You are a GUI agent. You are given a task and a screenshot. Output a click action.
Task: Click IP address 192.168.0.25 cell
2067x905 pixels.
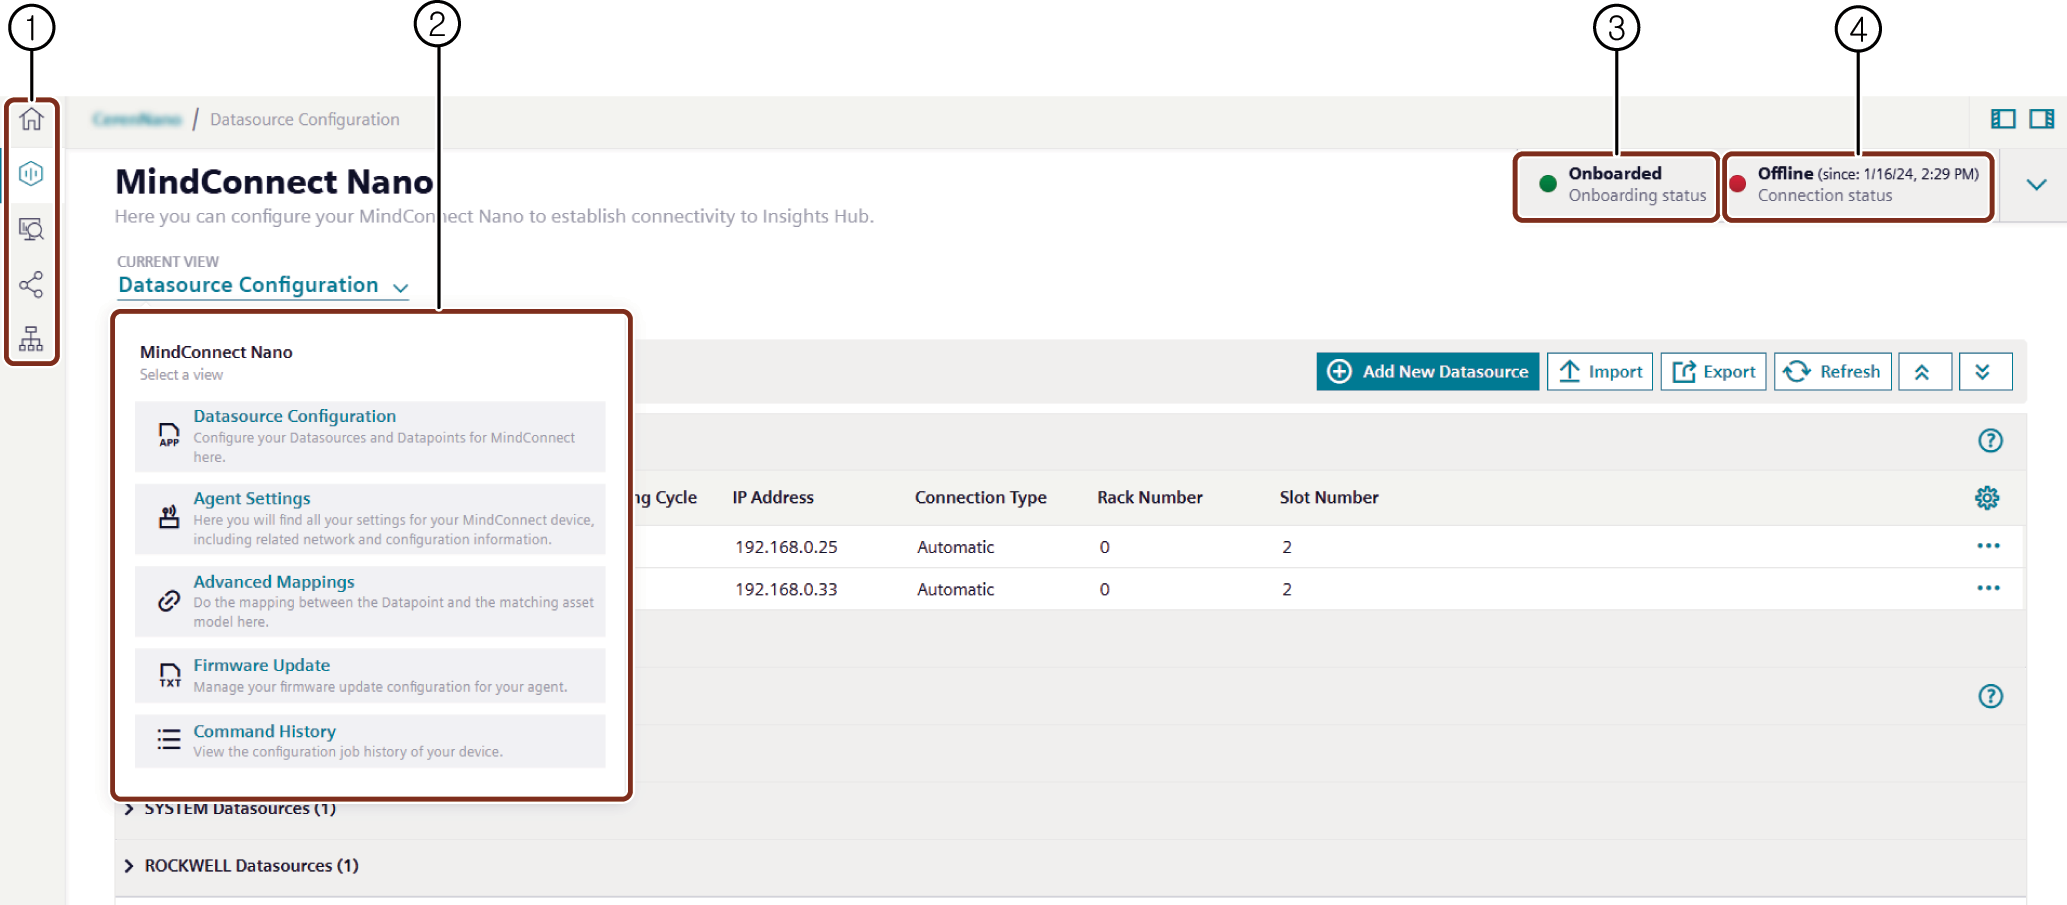pos(787,548)
